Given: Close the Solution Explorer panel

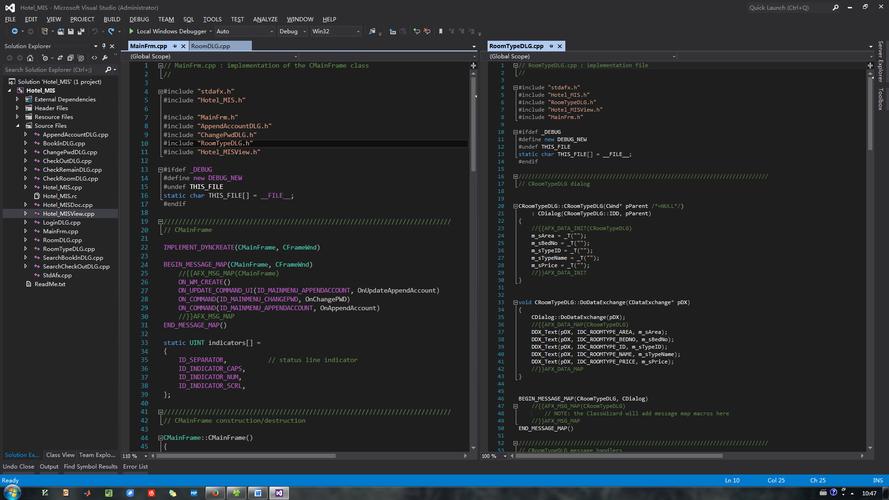Looking at the screenshot, I should coord(112,46).
